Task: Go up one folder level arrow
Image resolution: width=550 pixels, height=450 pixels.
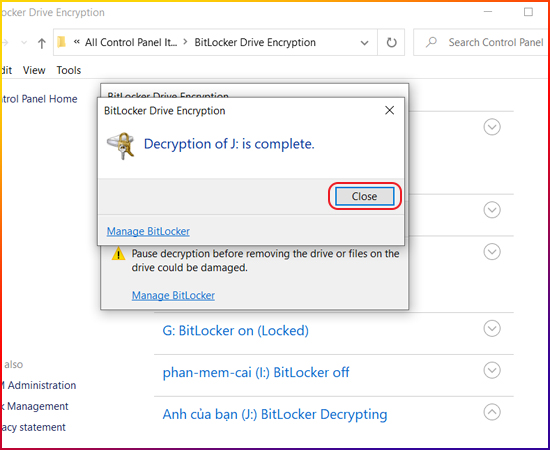Action: (x=42, y=43)
